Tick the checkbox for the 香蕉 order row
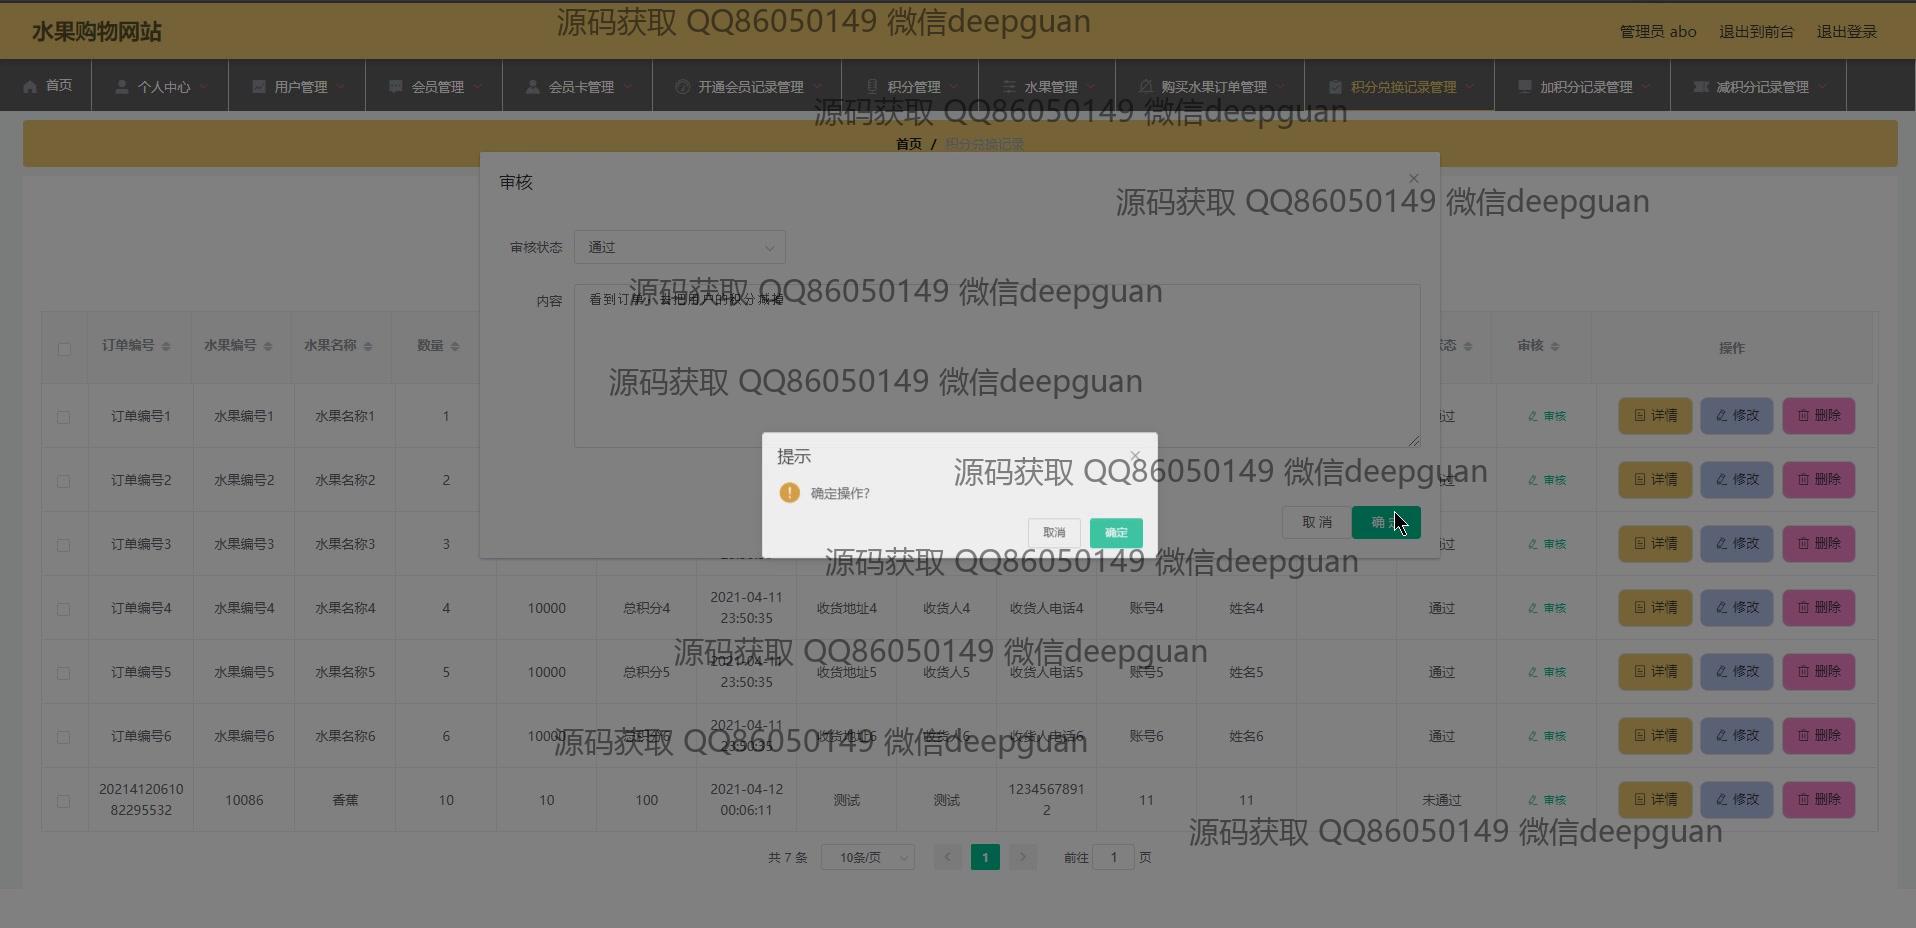The width and height of the screenshot is (1916, 928). click(64, 801)
